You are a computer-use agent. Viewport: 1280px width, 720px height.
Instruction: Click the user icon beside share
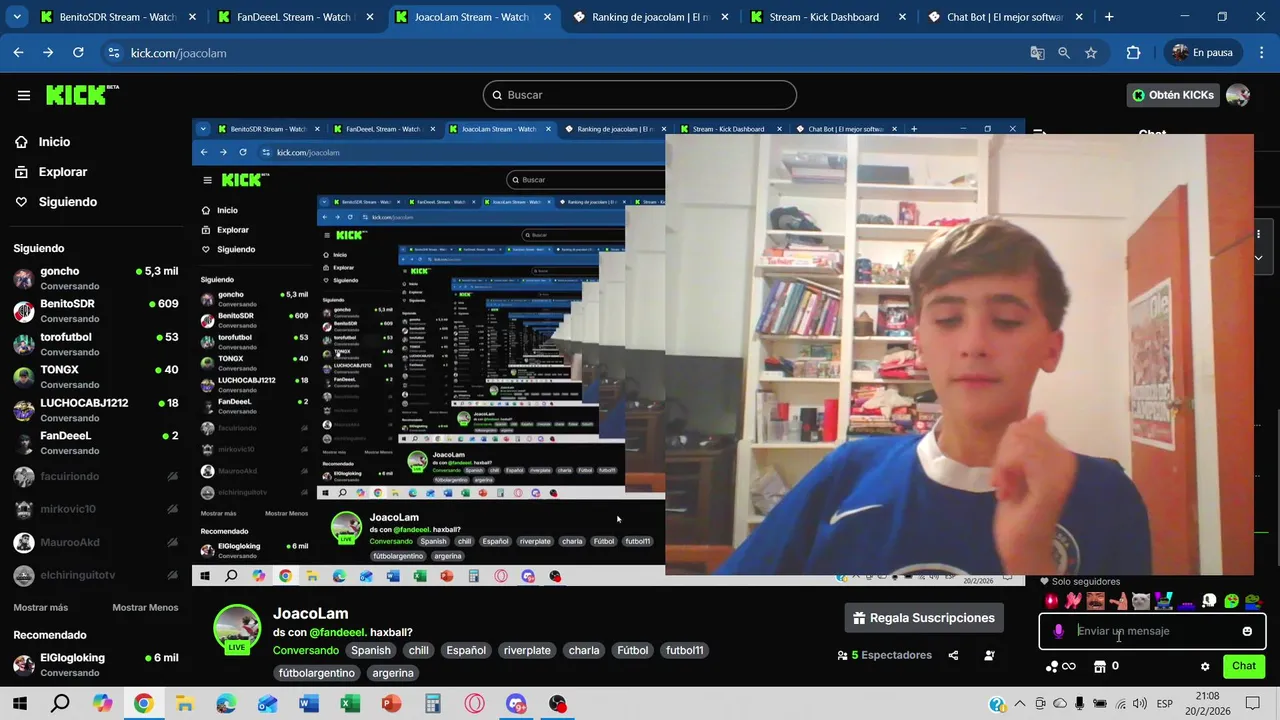point(989,655)
